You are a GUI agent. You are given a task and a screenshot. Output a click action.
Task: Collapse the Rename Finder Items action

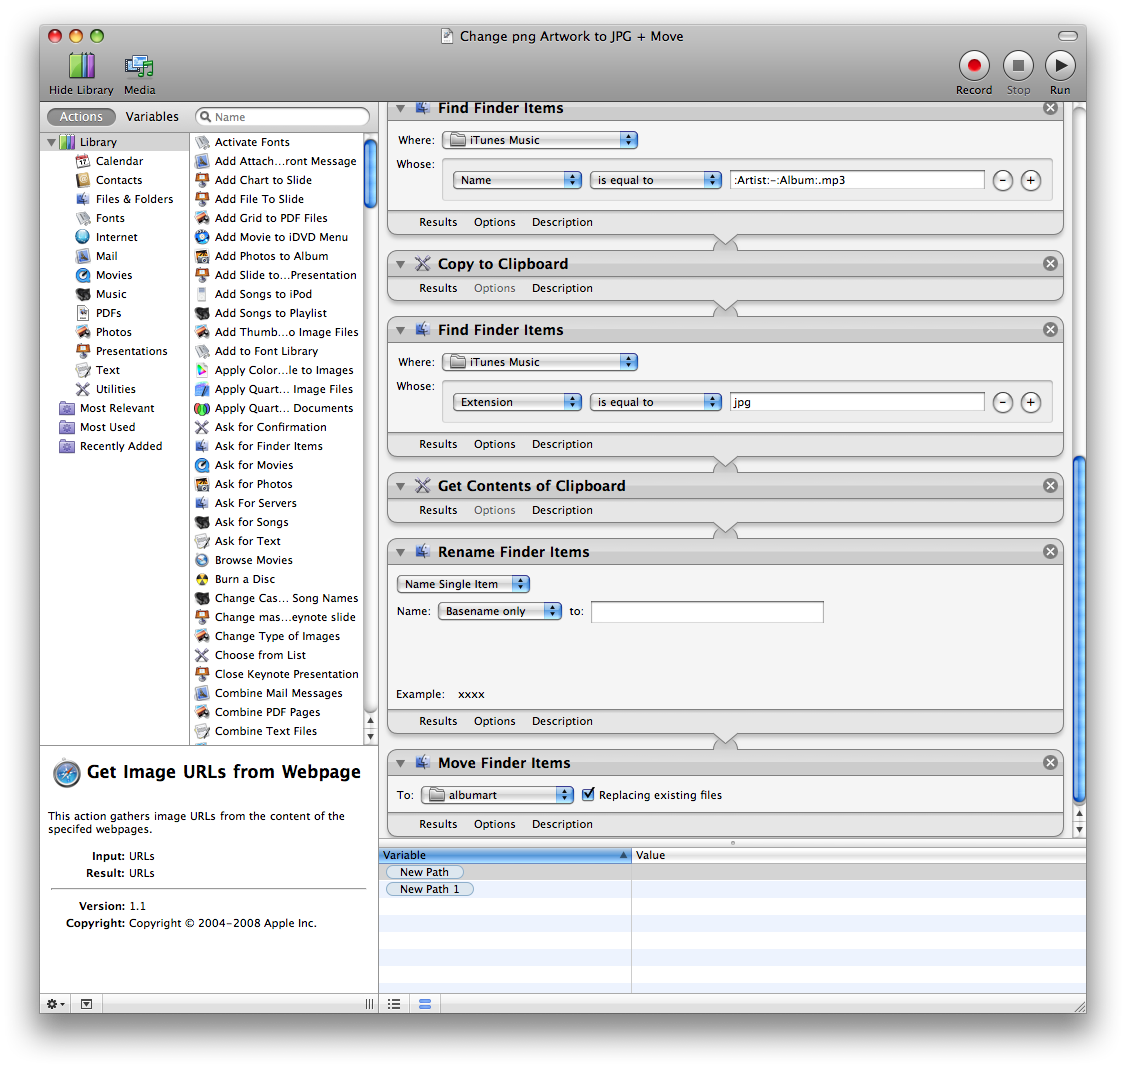click(401, 552)
